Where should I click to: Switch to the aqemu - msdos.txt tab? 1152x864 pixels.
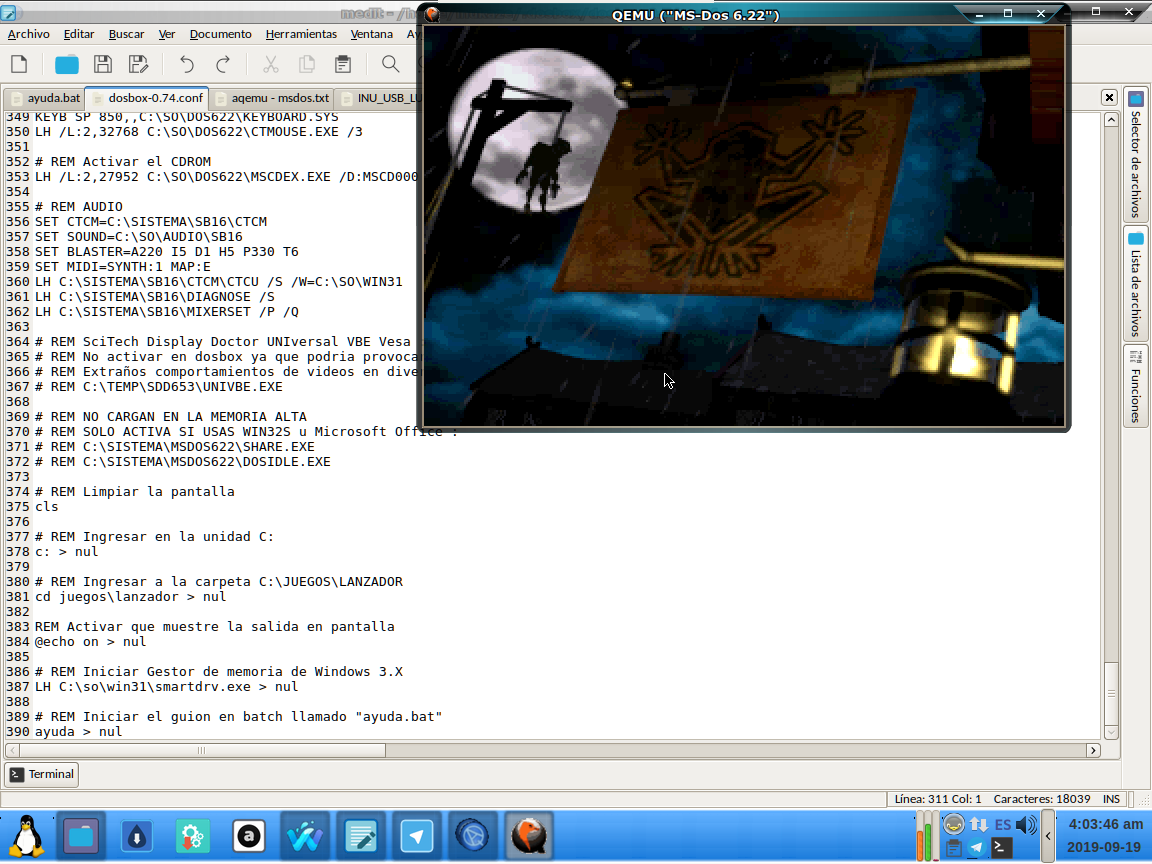tap(272, 98)
